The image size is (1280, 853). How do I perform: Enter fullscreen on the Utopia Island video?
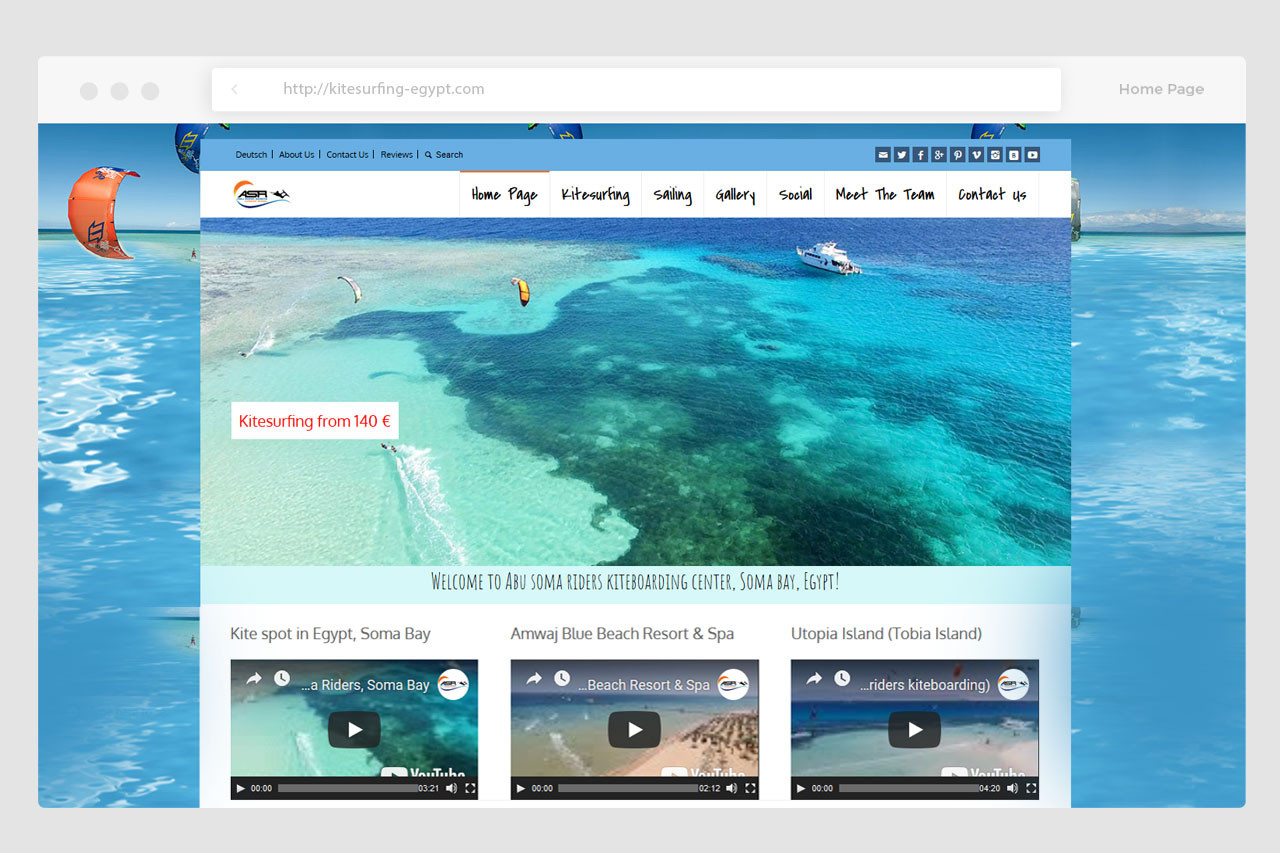click(1031, 789)
